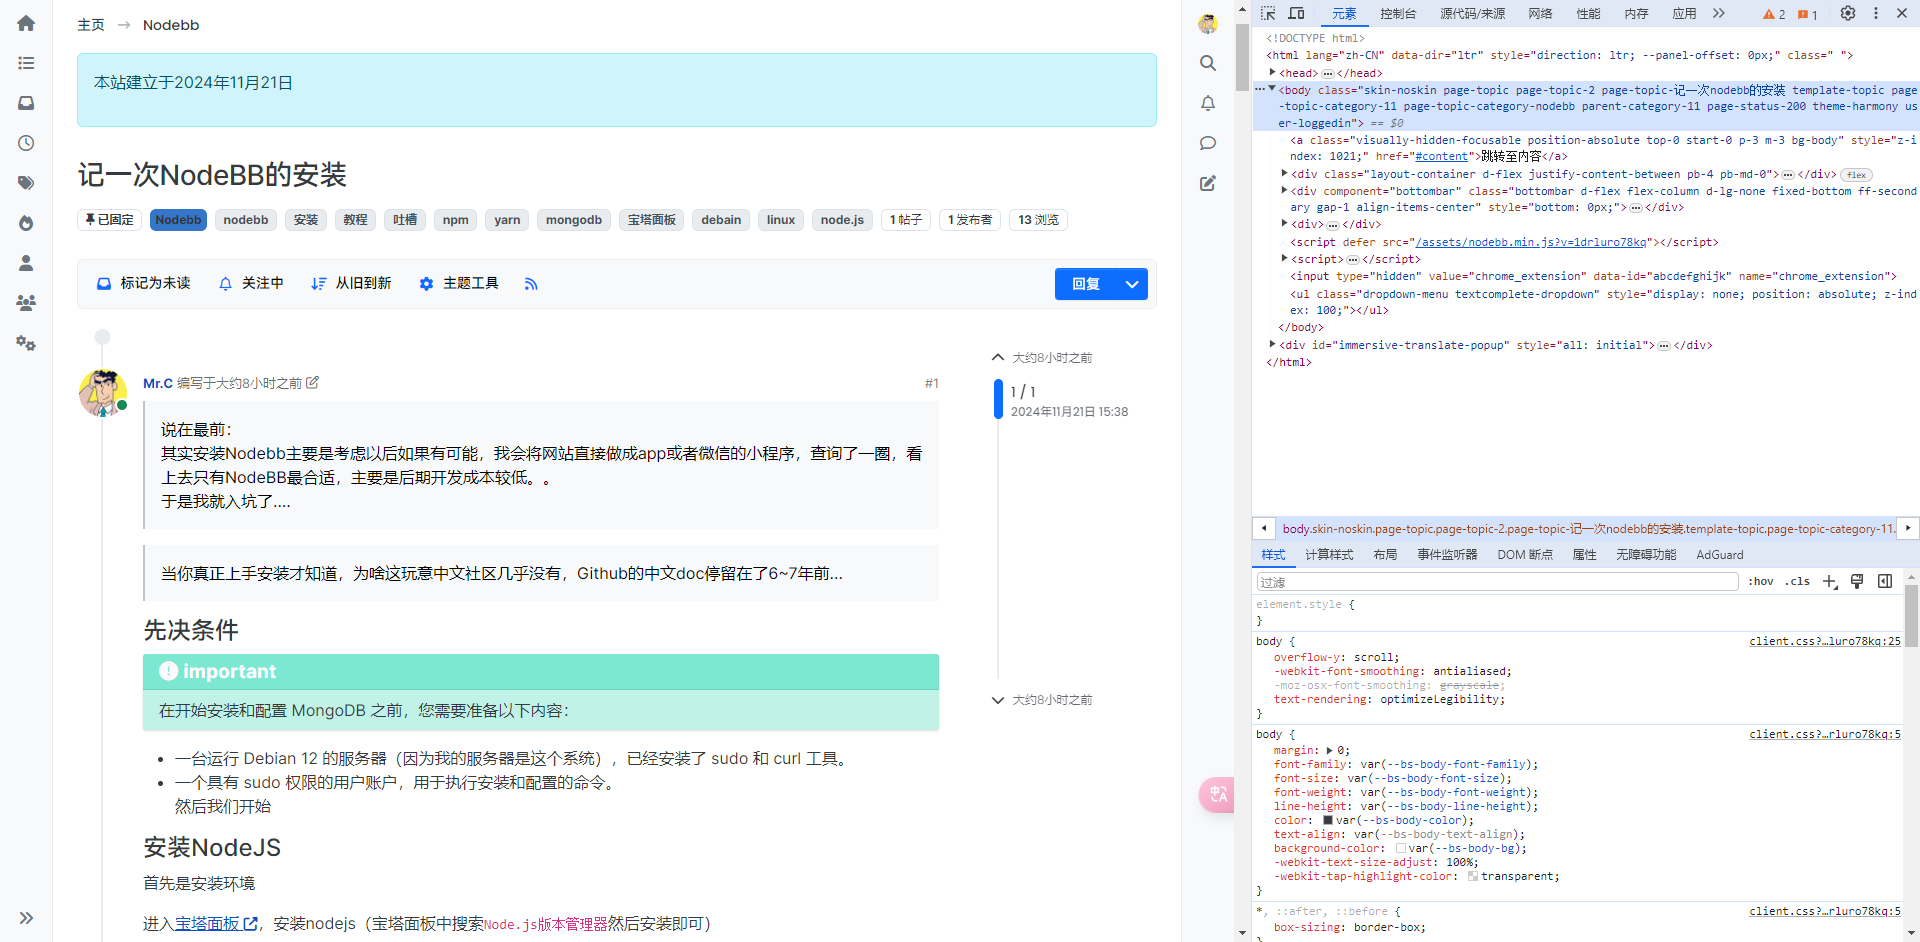1920x942 pixels.
Task: Open the popular flame icon in sidebar
Action: pos(26,223)
